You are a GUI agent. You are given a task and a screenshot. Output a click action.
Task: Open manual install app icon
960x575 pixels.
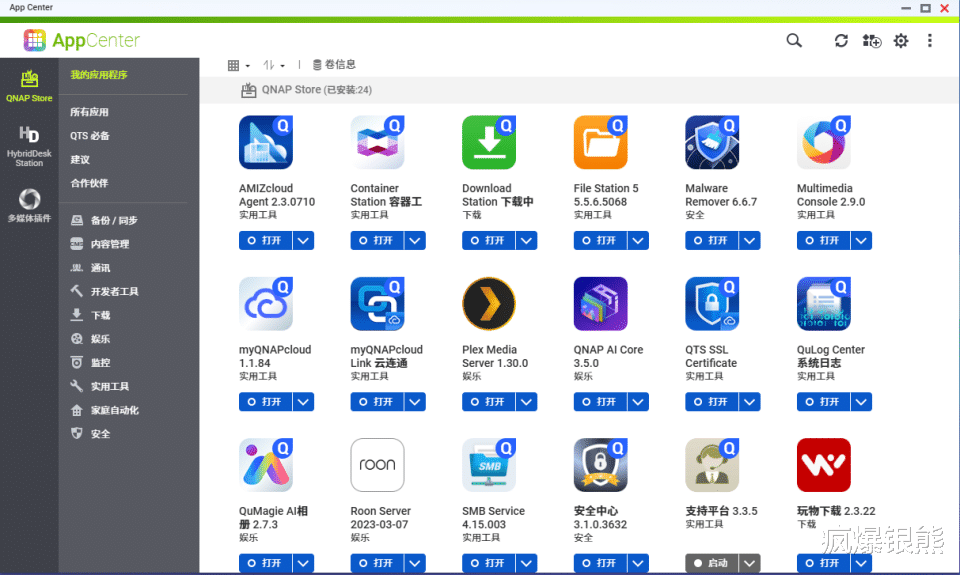pyautogui.click(x=872, y=41)
